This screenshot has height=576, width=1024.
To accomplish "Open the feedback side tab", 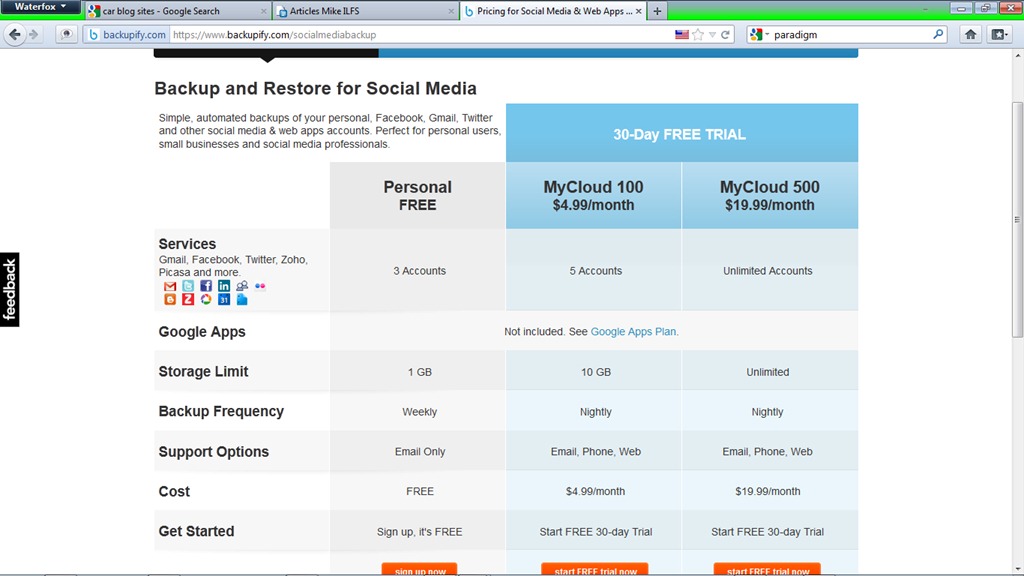I will [x=10, y=289].
